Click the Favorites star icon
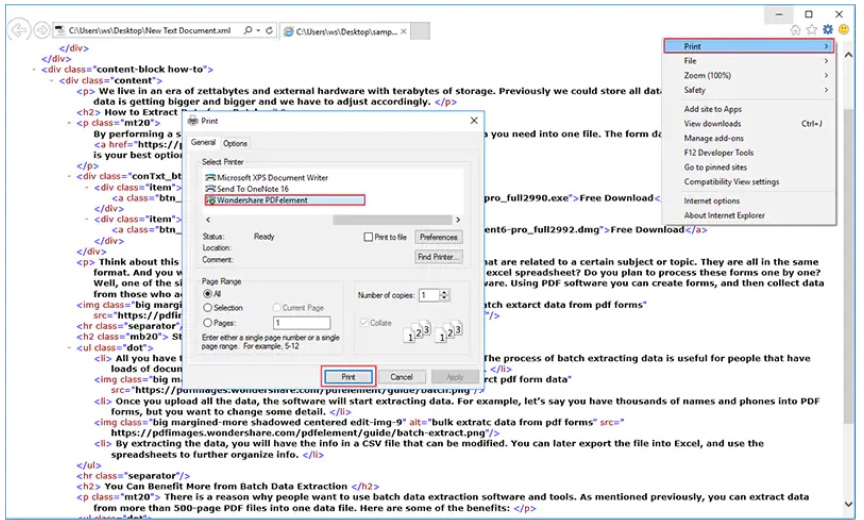864x520 pixels. click(811, 30)
